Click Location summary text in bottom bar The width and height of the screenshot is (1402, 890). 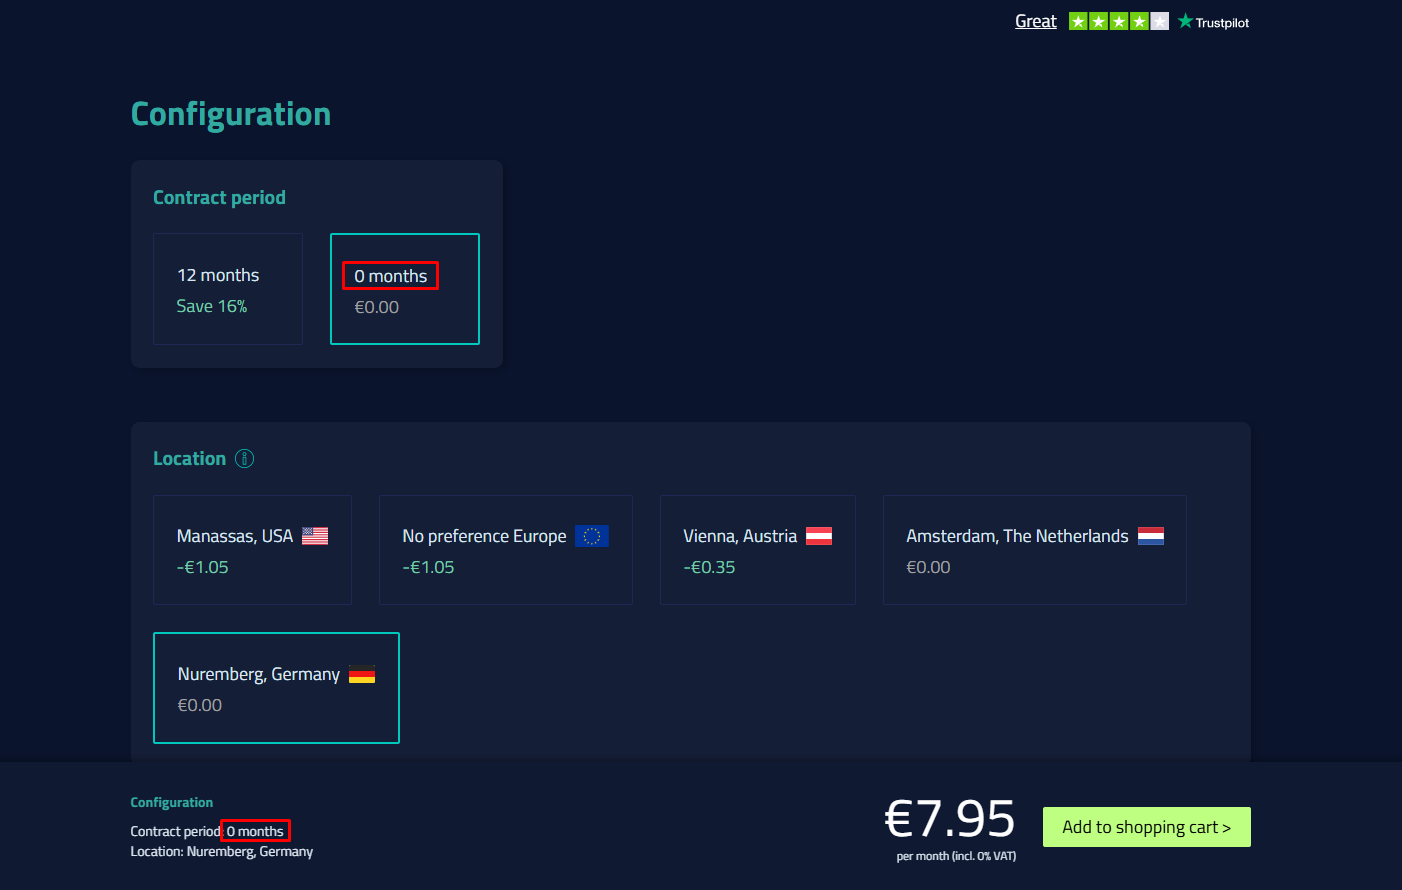tap(221, 852)
